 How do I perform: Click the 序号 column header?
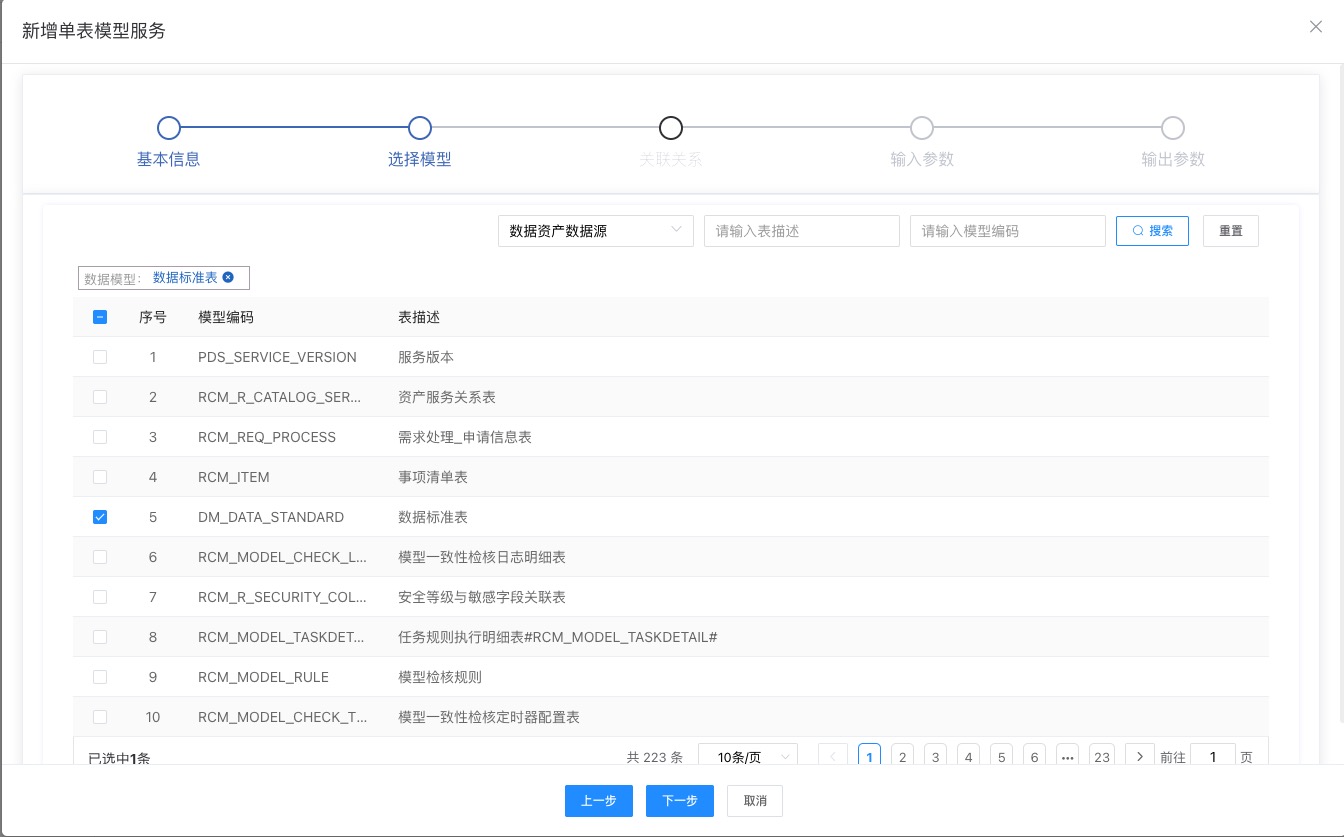[153, 317]
